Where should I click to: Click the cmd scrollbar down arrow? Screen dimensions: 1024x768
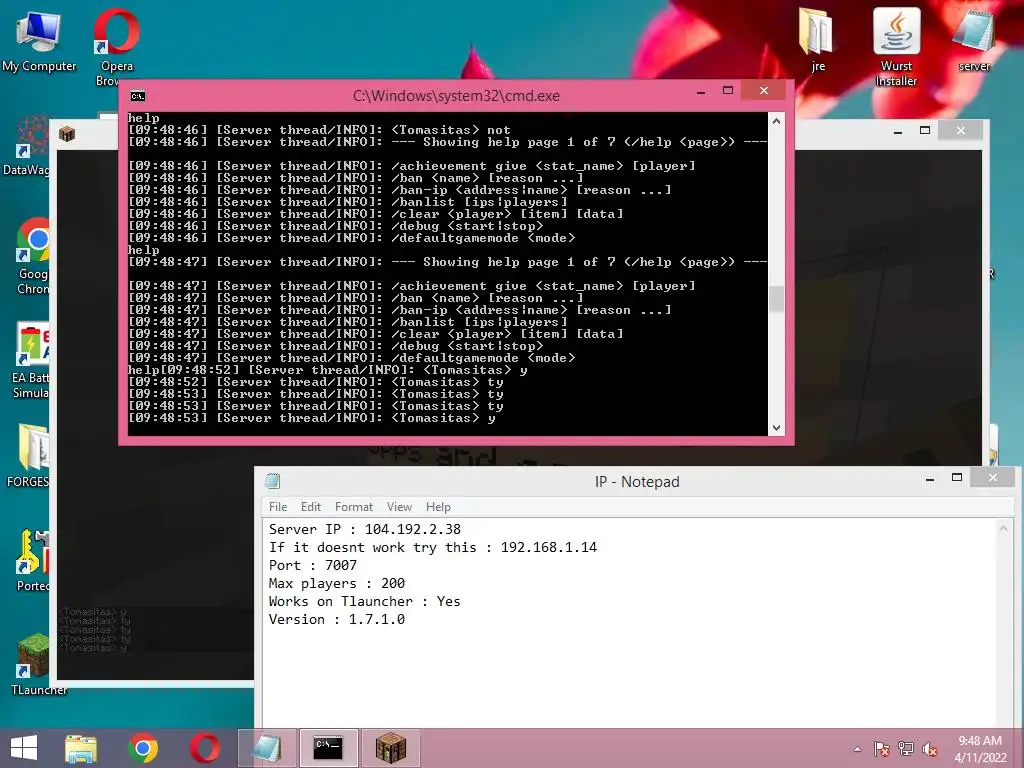776,428
